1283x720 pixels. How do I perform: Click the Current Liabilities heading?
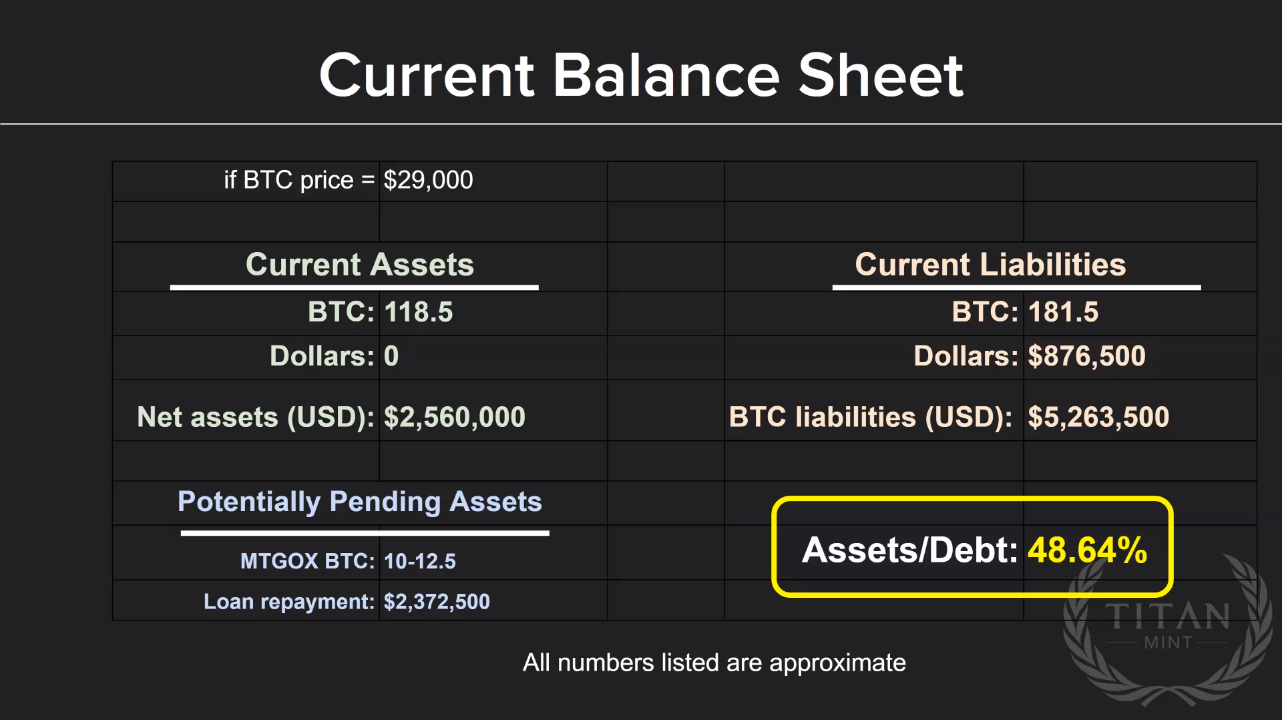[990, 264]
